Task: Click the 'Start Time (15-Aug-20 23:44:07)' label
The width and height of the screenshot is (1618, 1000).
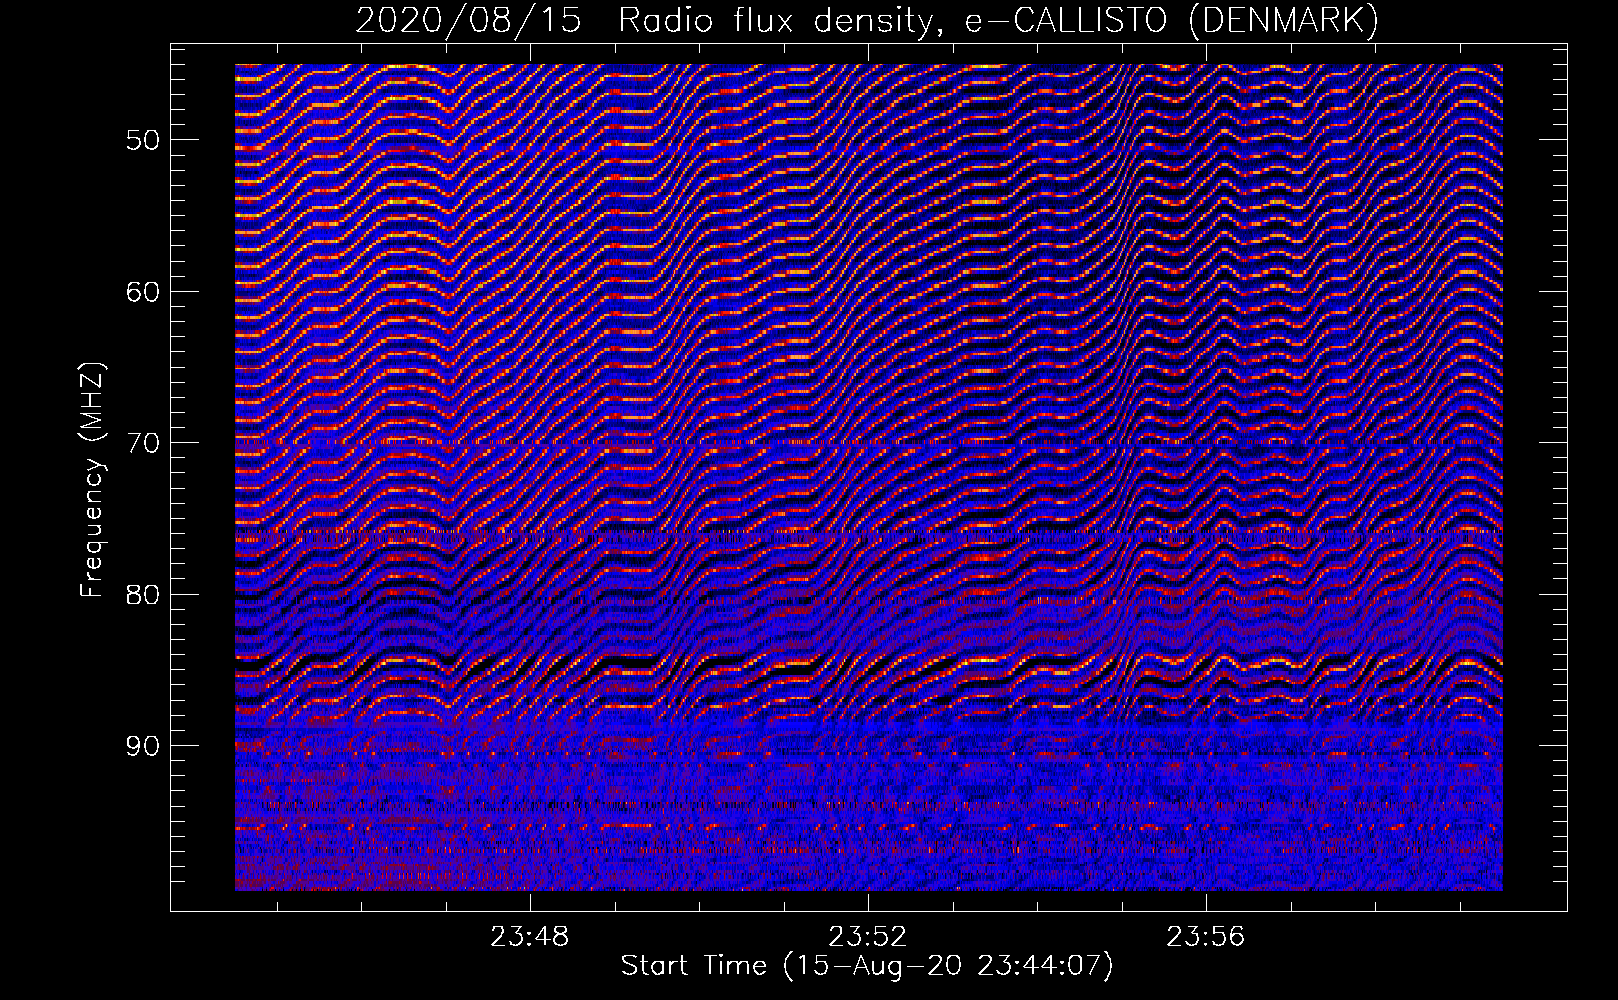Action: click(x=867, y=966)
